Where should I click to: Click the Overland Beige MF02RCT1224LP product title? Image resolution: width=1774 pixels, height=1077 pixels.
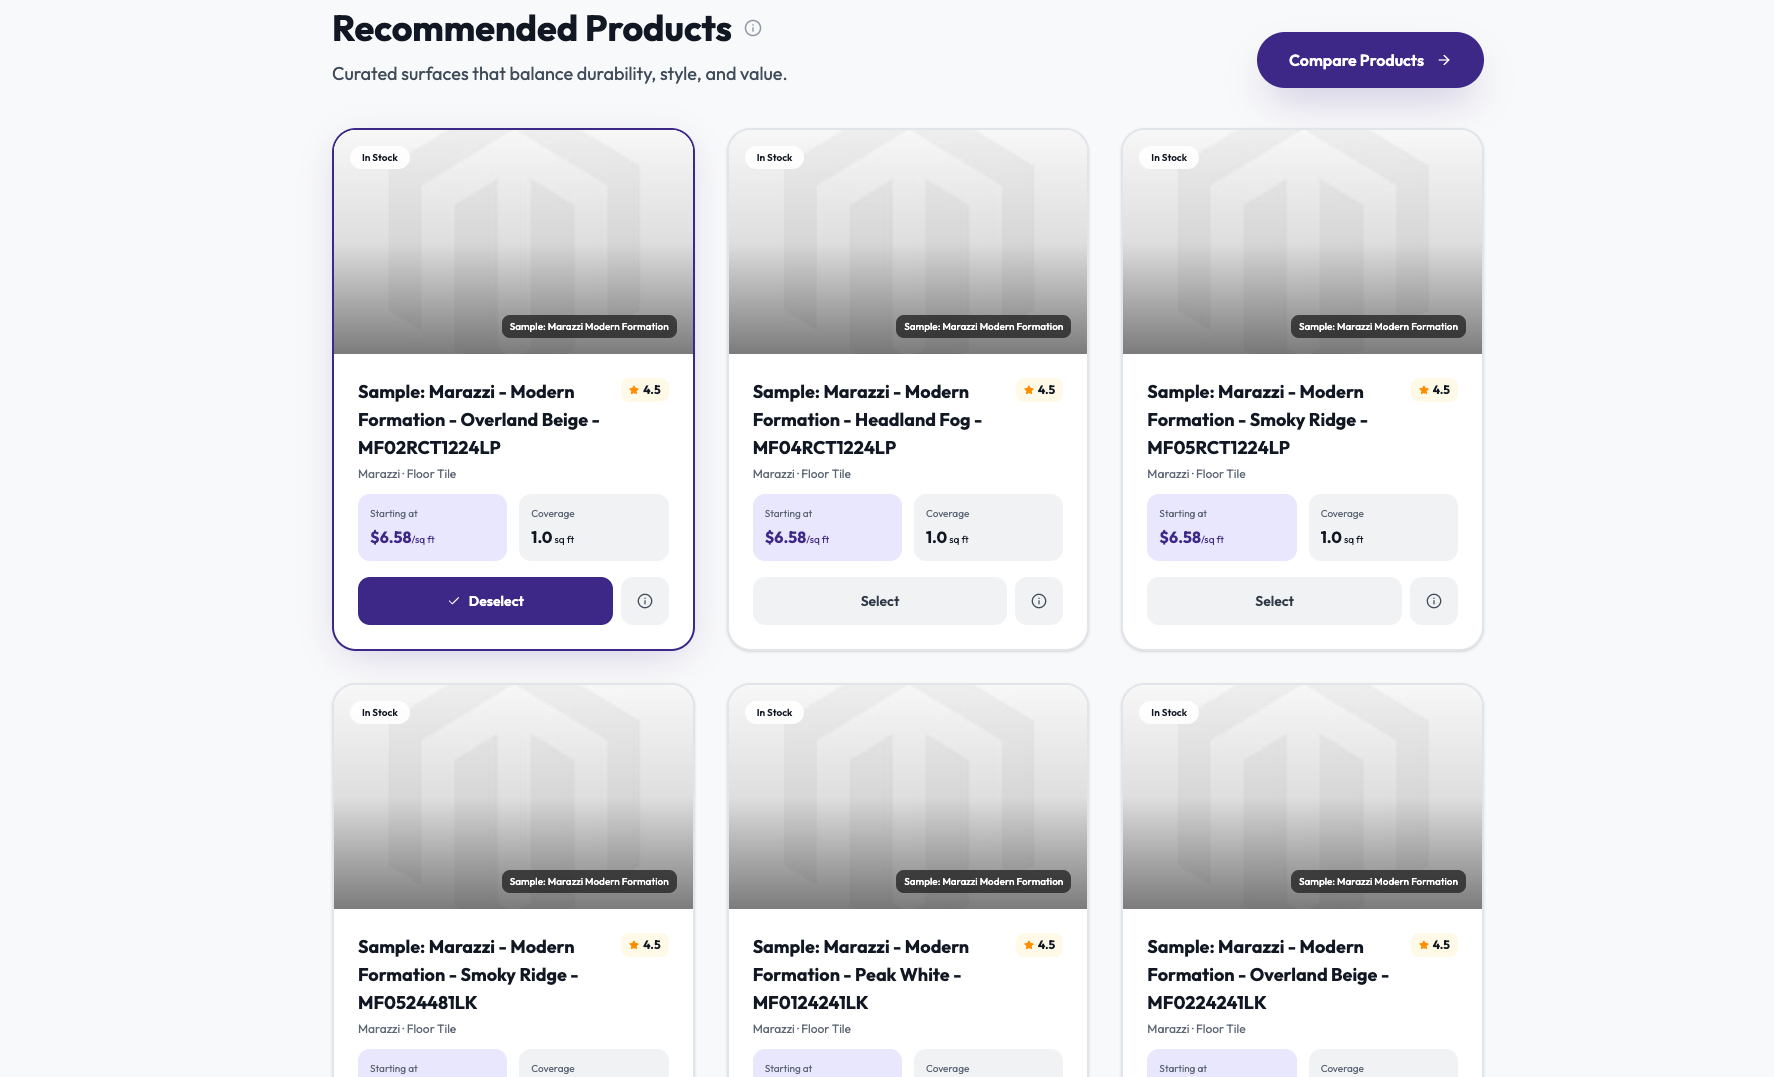pos(479,420)
